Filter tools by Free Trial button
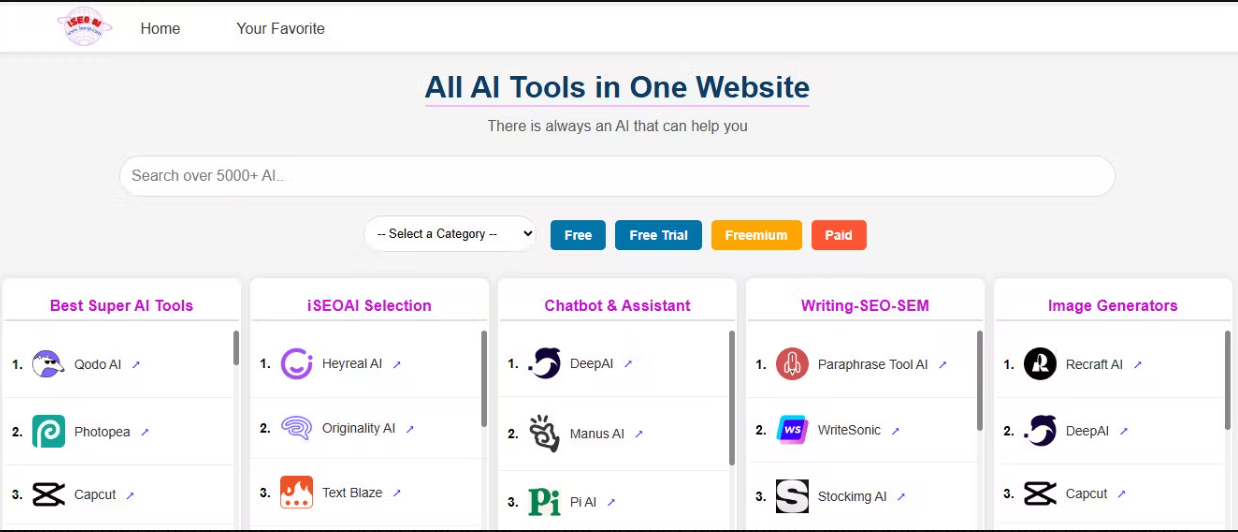 (x=658, y=235)
